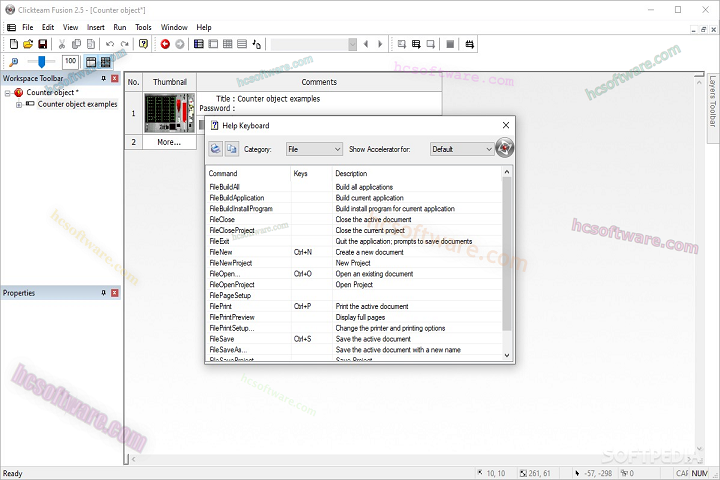Click the round help icon in Help Keyboard
720x480 pixels.
[x=505, y=148]
